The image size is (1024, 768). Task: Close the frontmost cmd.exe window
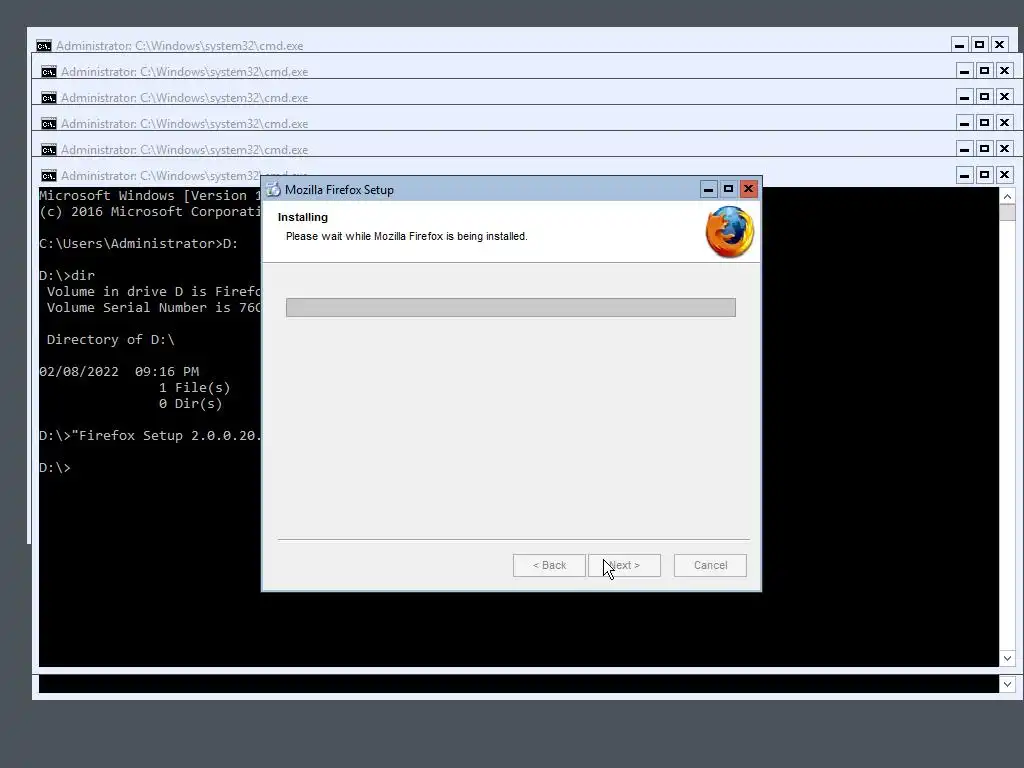[x=1004, y=174]
